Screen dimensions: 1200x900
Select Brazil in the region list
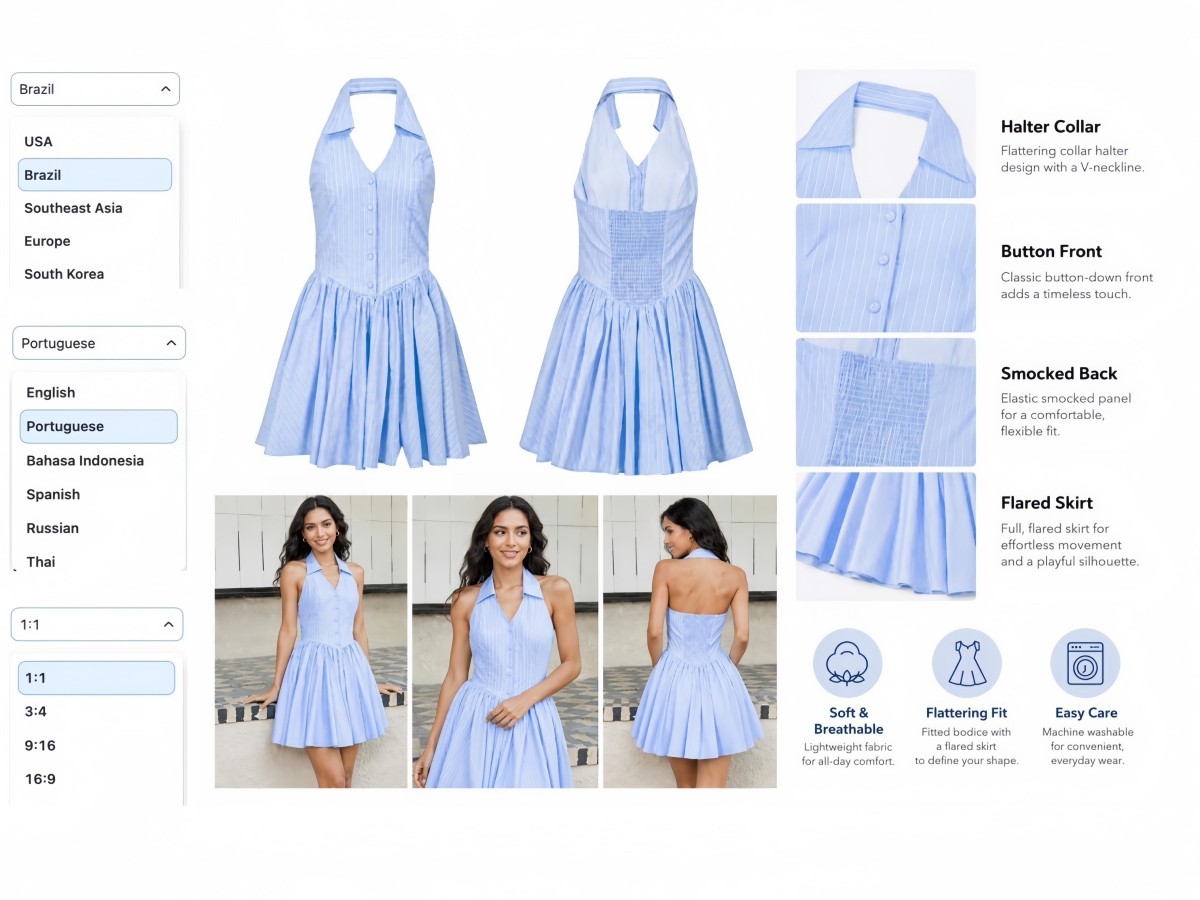[x=95, y=174]
